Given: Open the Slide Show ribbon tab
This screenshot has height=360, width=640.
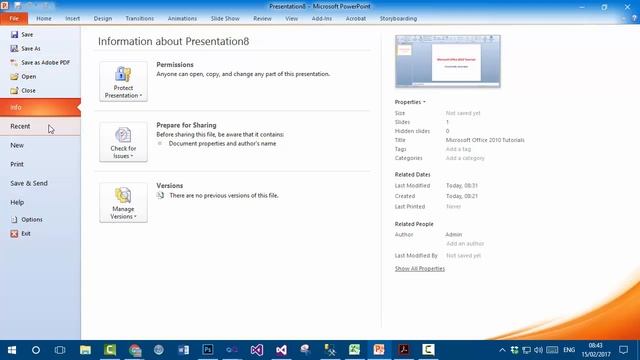Looking at the screenshot, I should tap(225, 19).
